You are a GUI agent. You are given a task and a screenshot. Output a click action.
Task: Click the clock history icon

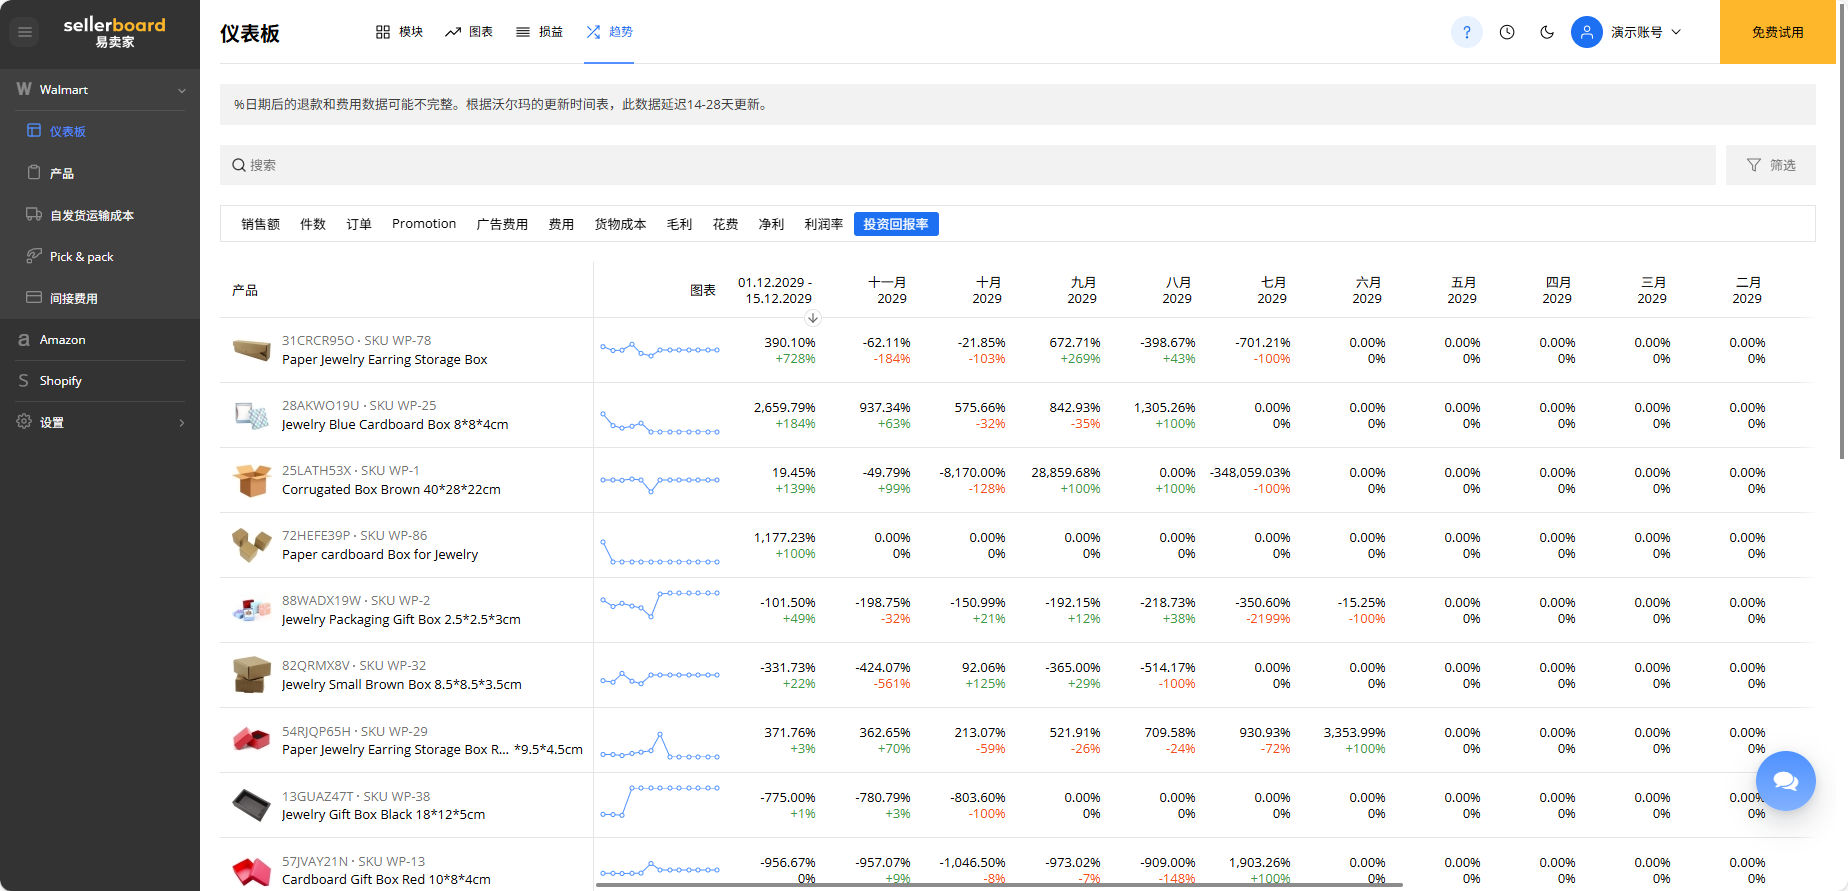click(x=1507, y=32)
